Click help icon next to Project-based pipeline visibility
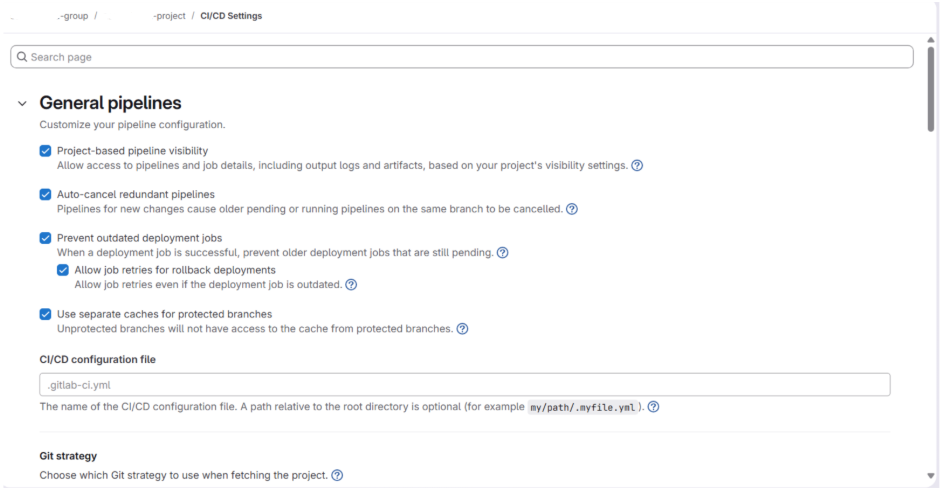Screen dimensions: 940x502 637,165
